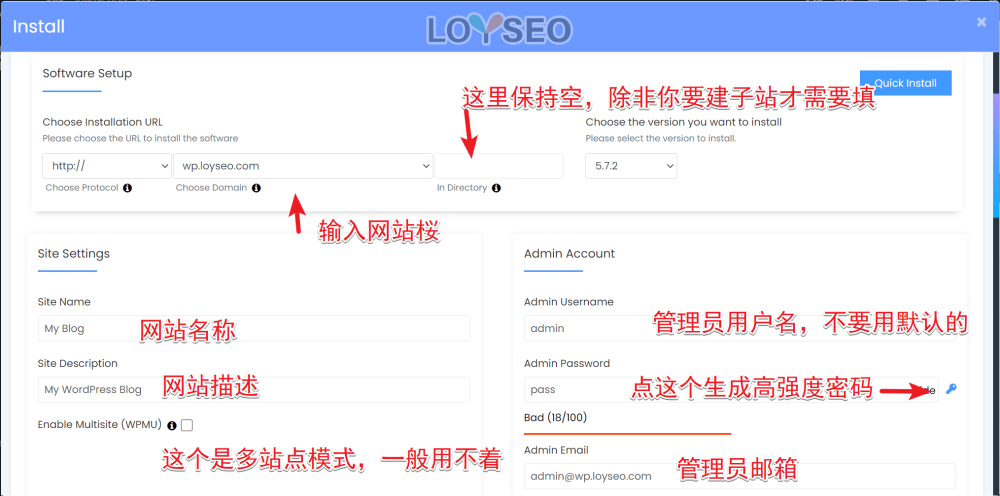Click the In Directory info icon
1000x496 pixels.
496,188
